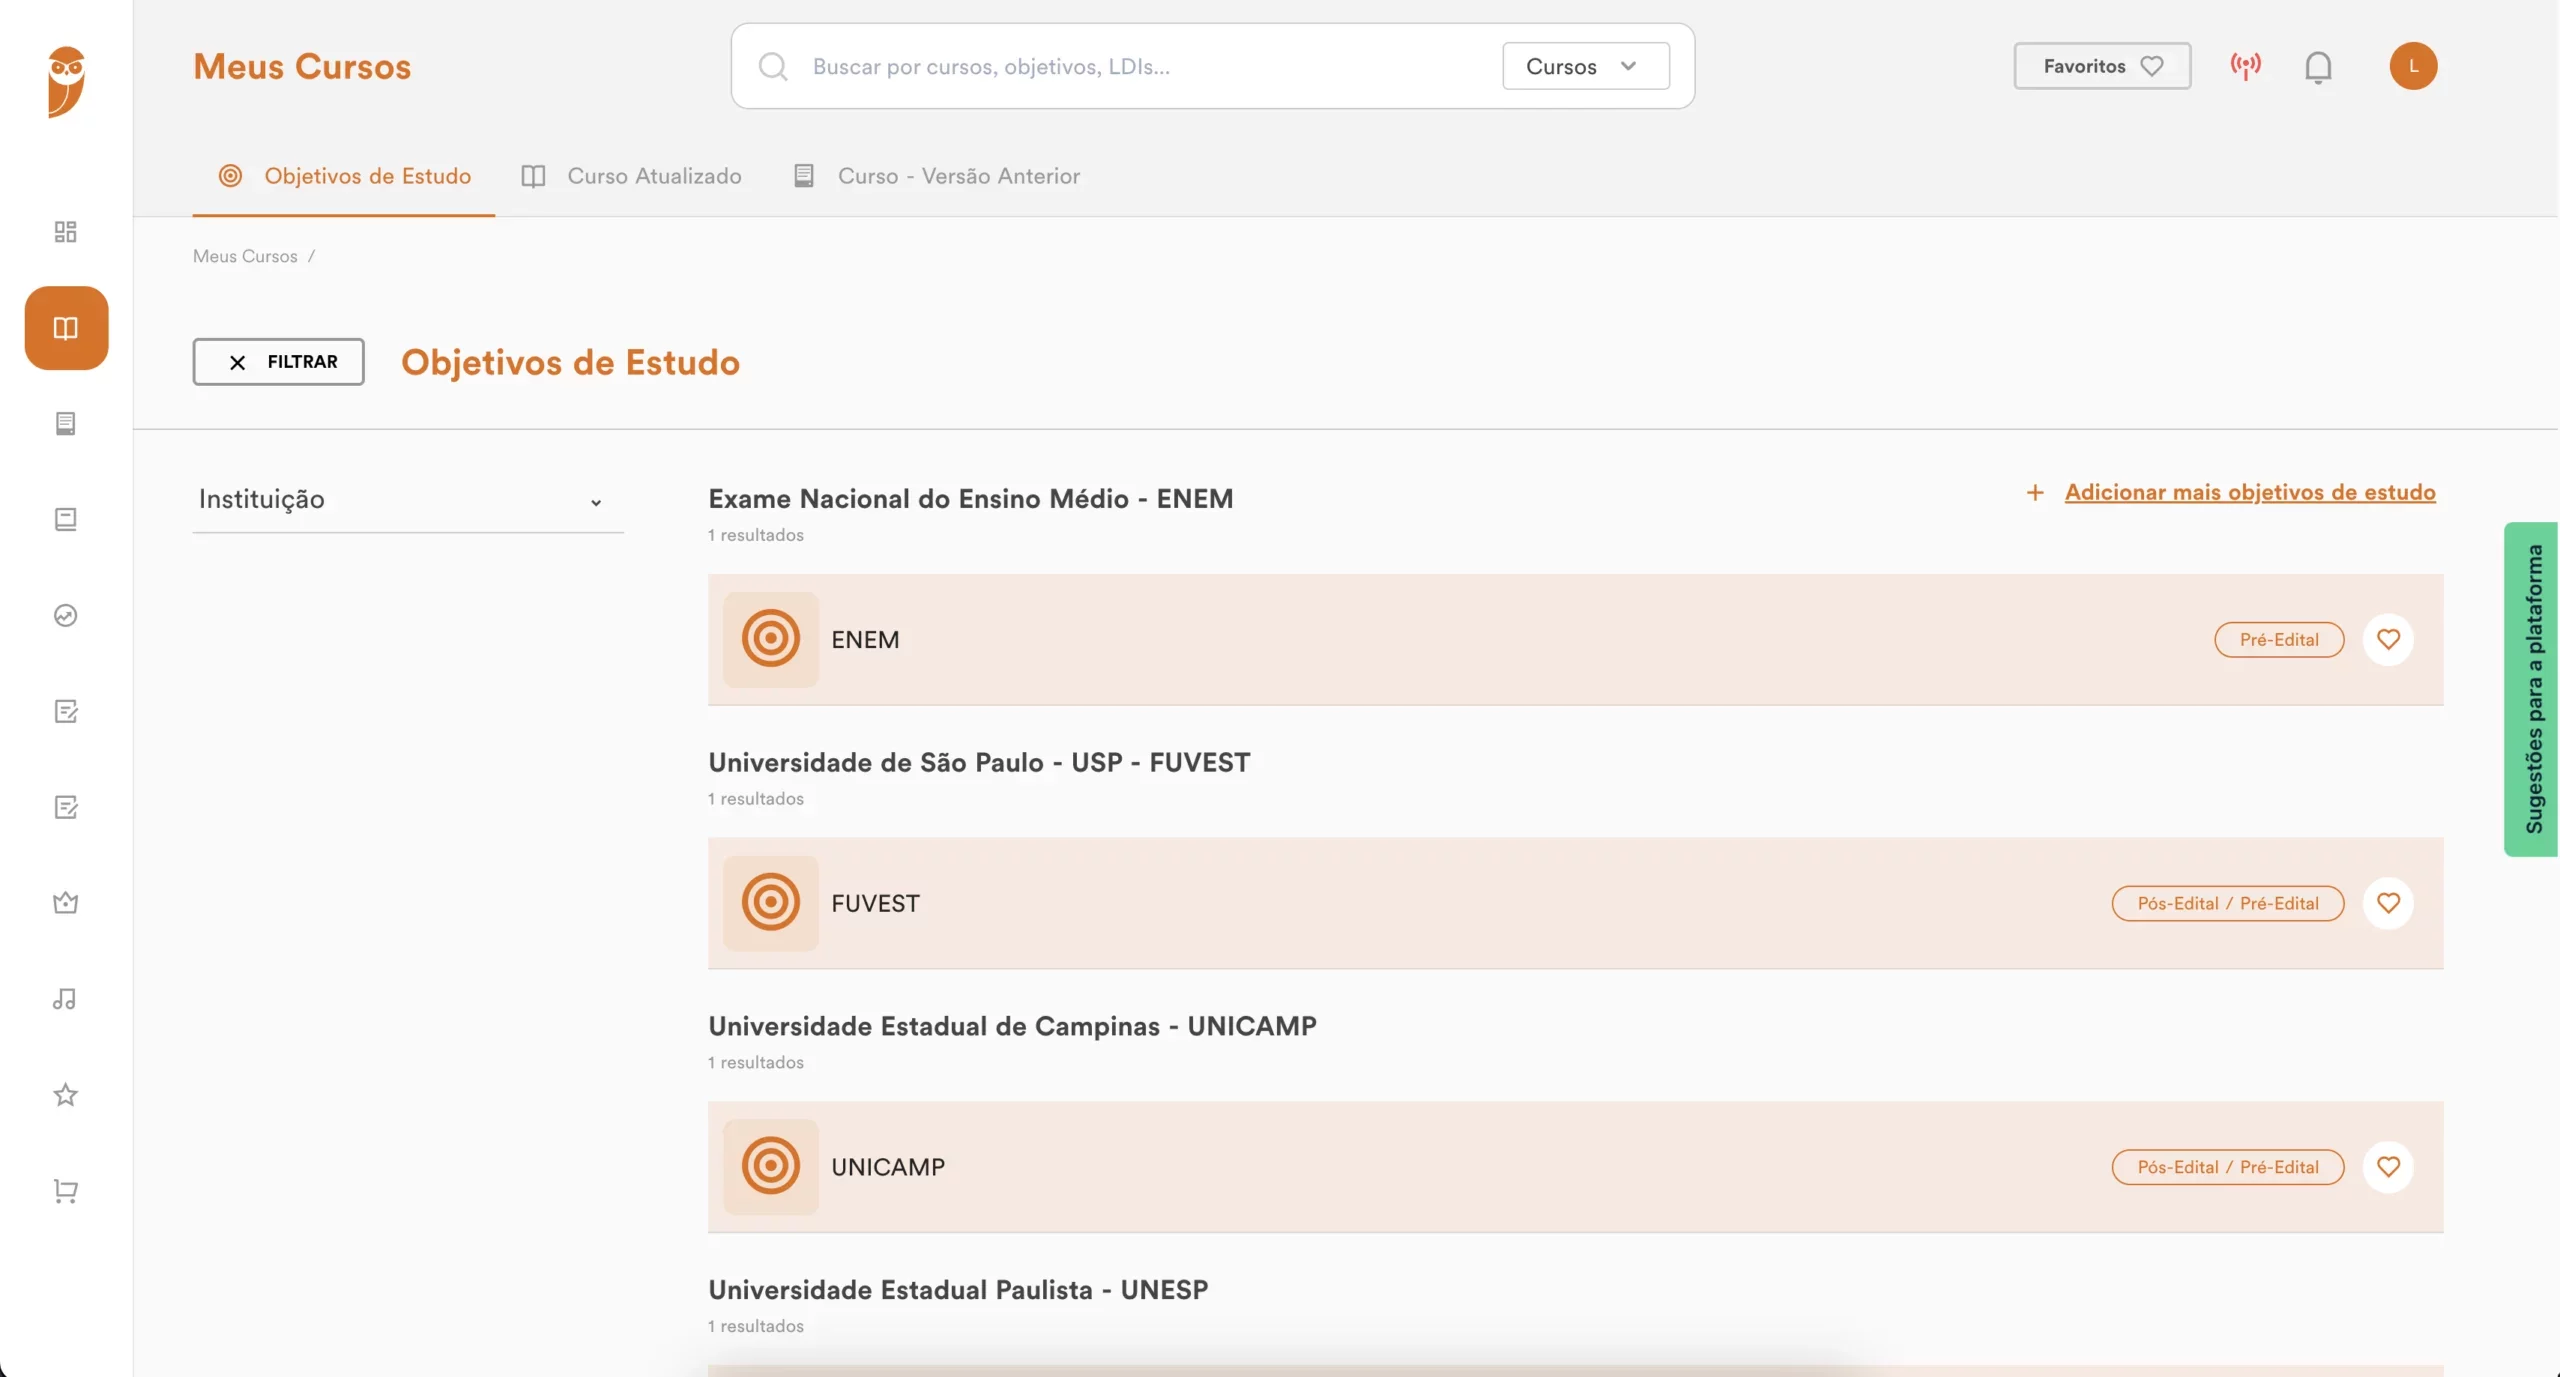2560x1377 pixels.
Task: Click the FILTRAR button
Action: (278, 362)
